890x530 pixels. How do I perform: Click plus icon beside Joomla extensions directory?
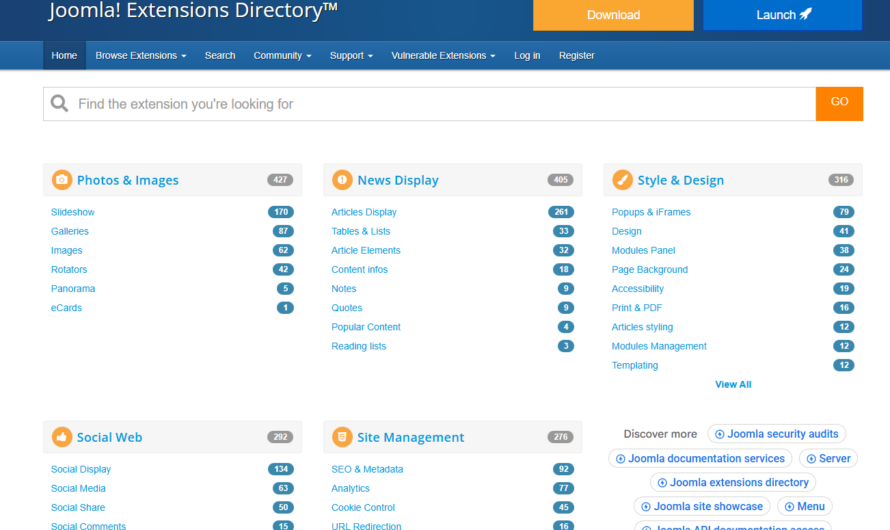662,483
